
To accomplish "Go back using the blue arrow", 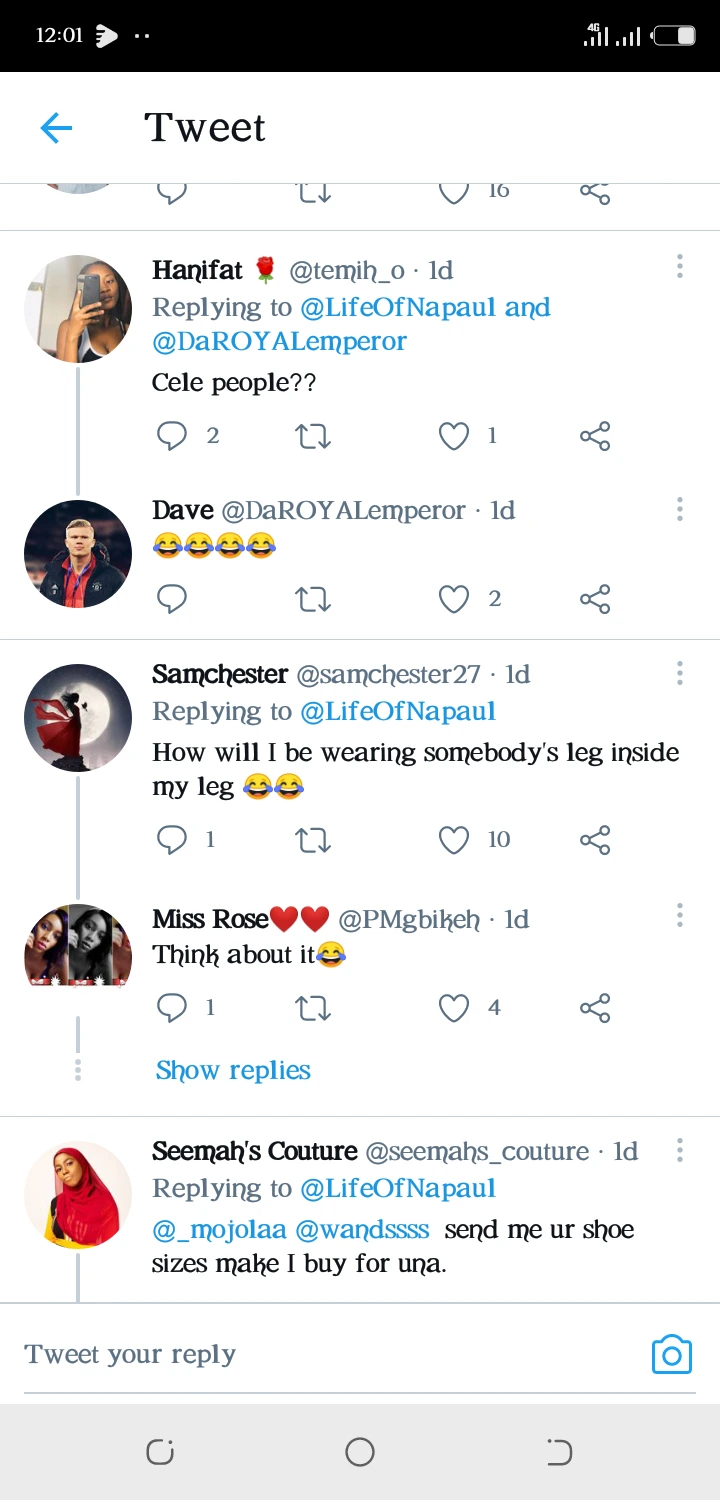I will click(56, 128).
